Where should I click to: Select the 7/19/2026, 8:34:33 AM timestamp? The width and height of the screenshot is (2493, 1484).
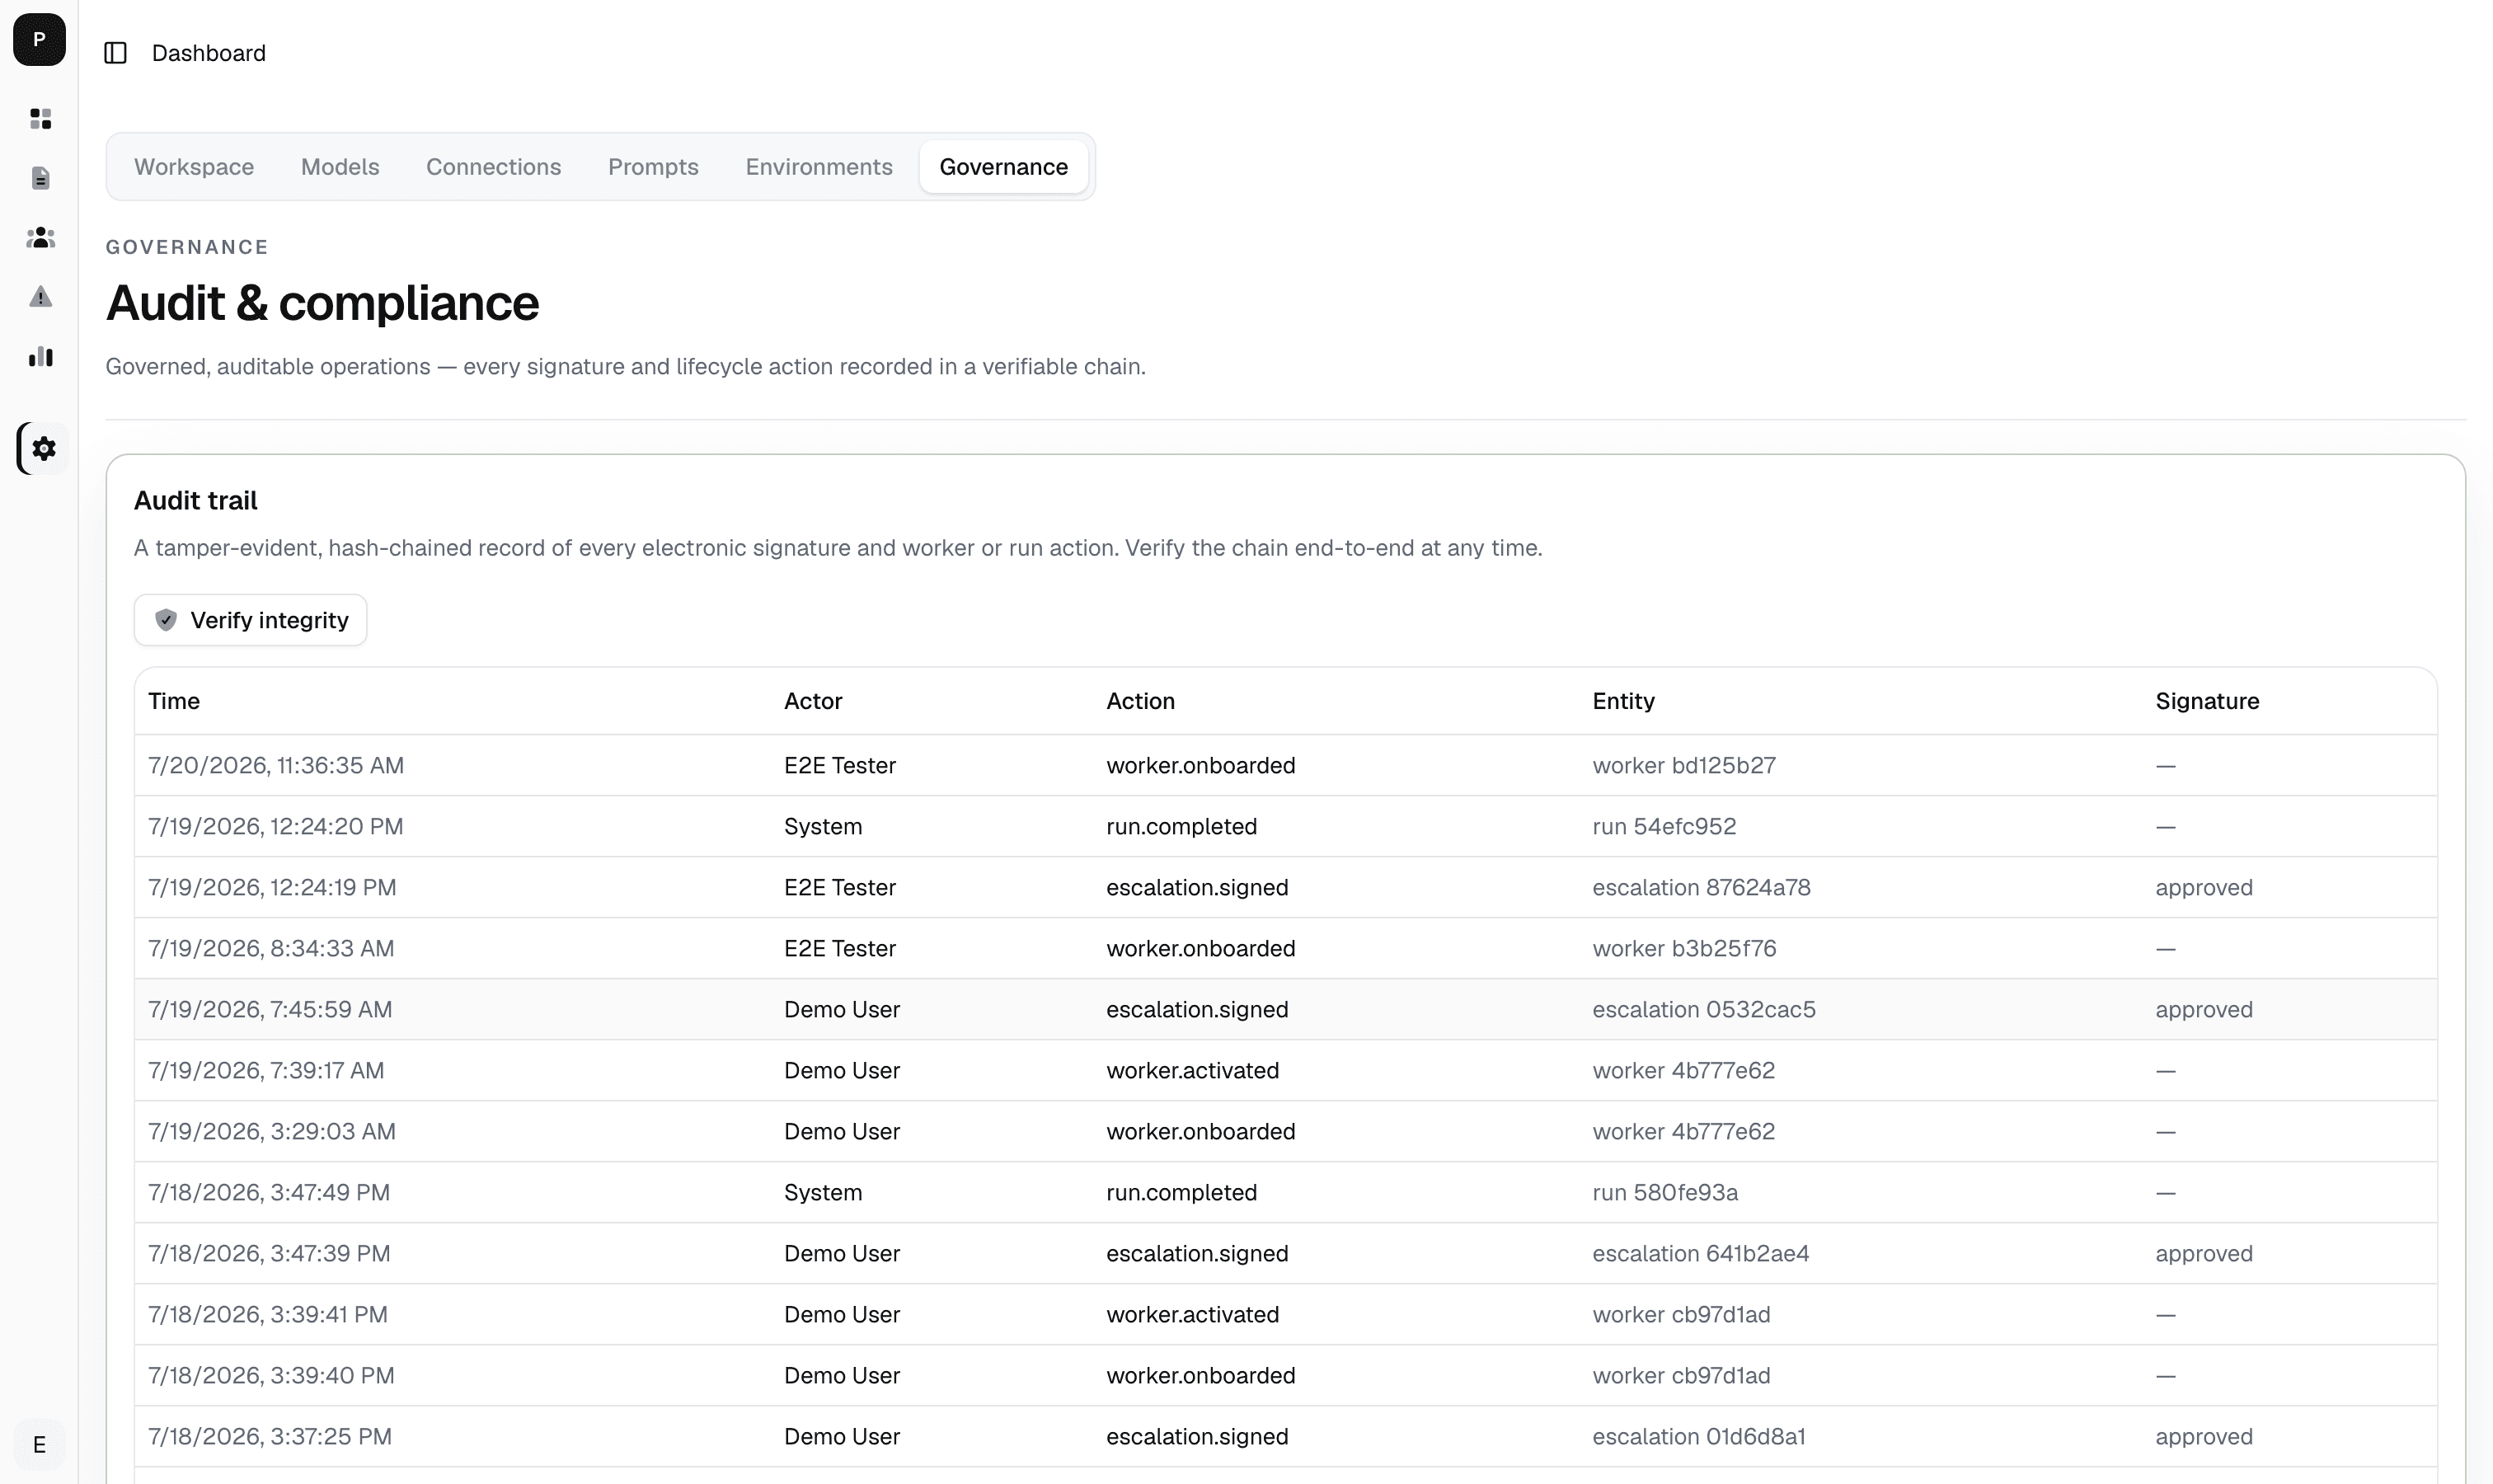tap(271, 948)
